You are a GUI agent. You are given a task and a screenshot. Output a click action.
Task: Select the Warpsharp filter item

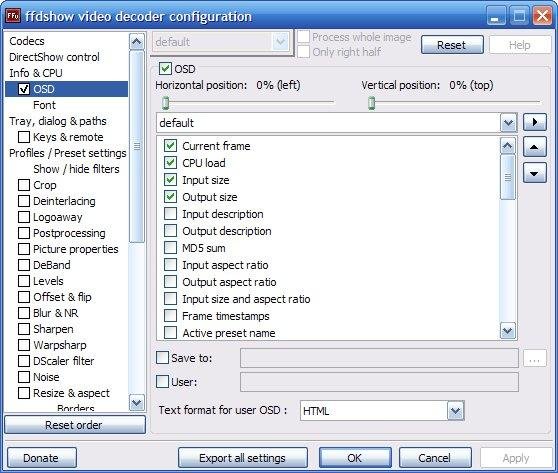pyautogui.click(x=60, y=345)
